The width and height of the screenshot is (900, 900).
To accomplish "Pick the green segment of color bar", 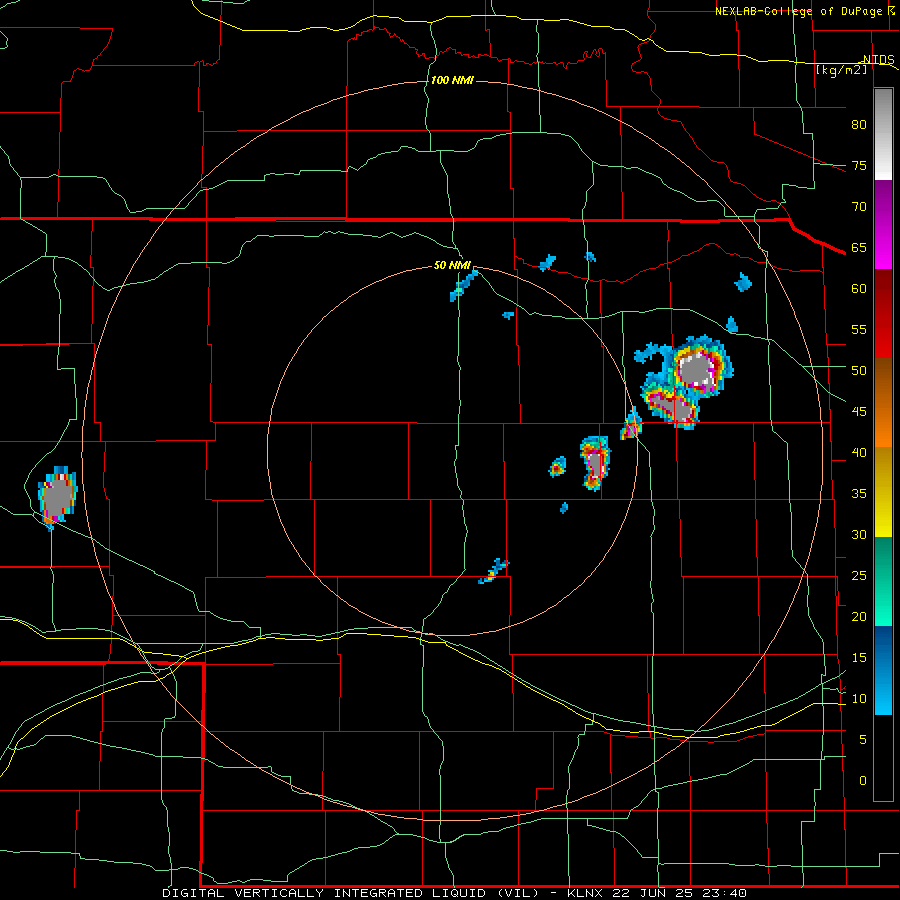I will 883,581.
